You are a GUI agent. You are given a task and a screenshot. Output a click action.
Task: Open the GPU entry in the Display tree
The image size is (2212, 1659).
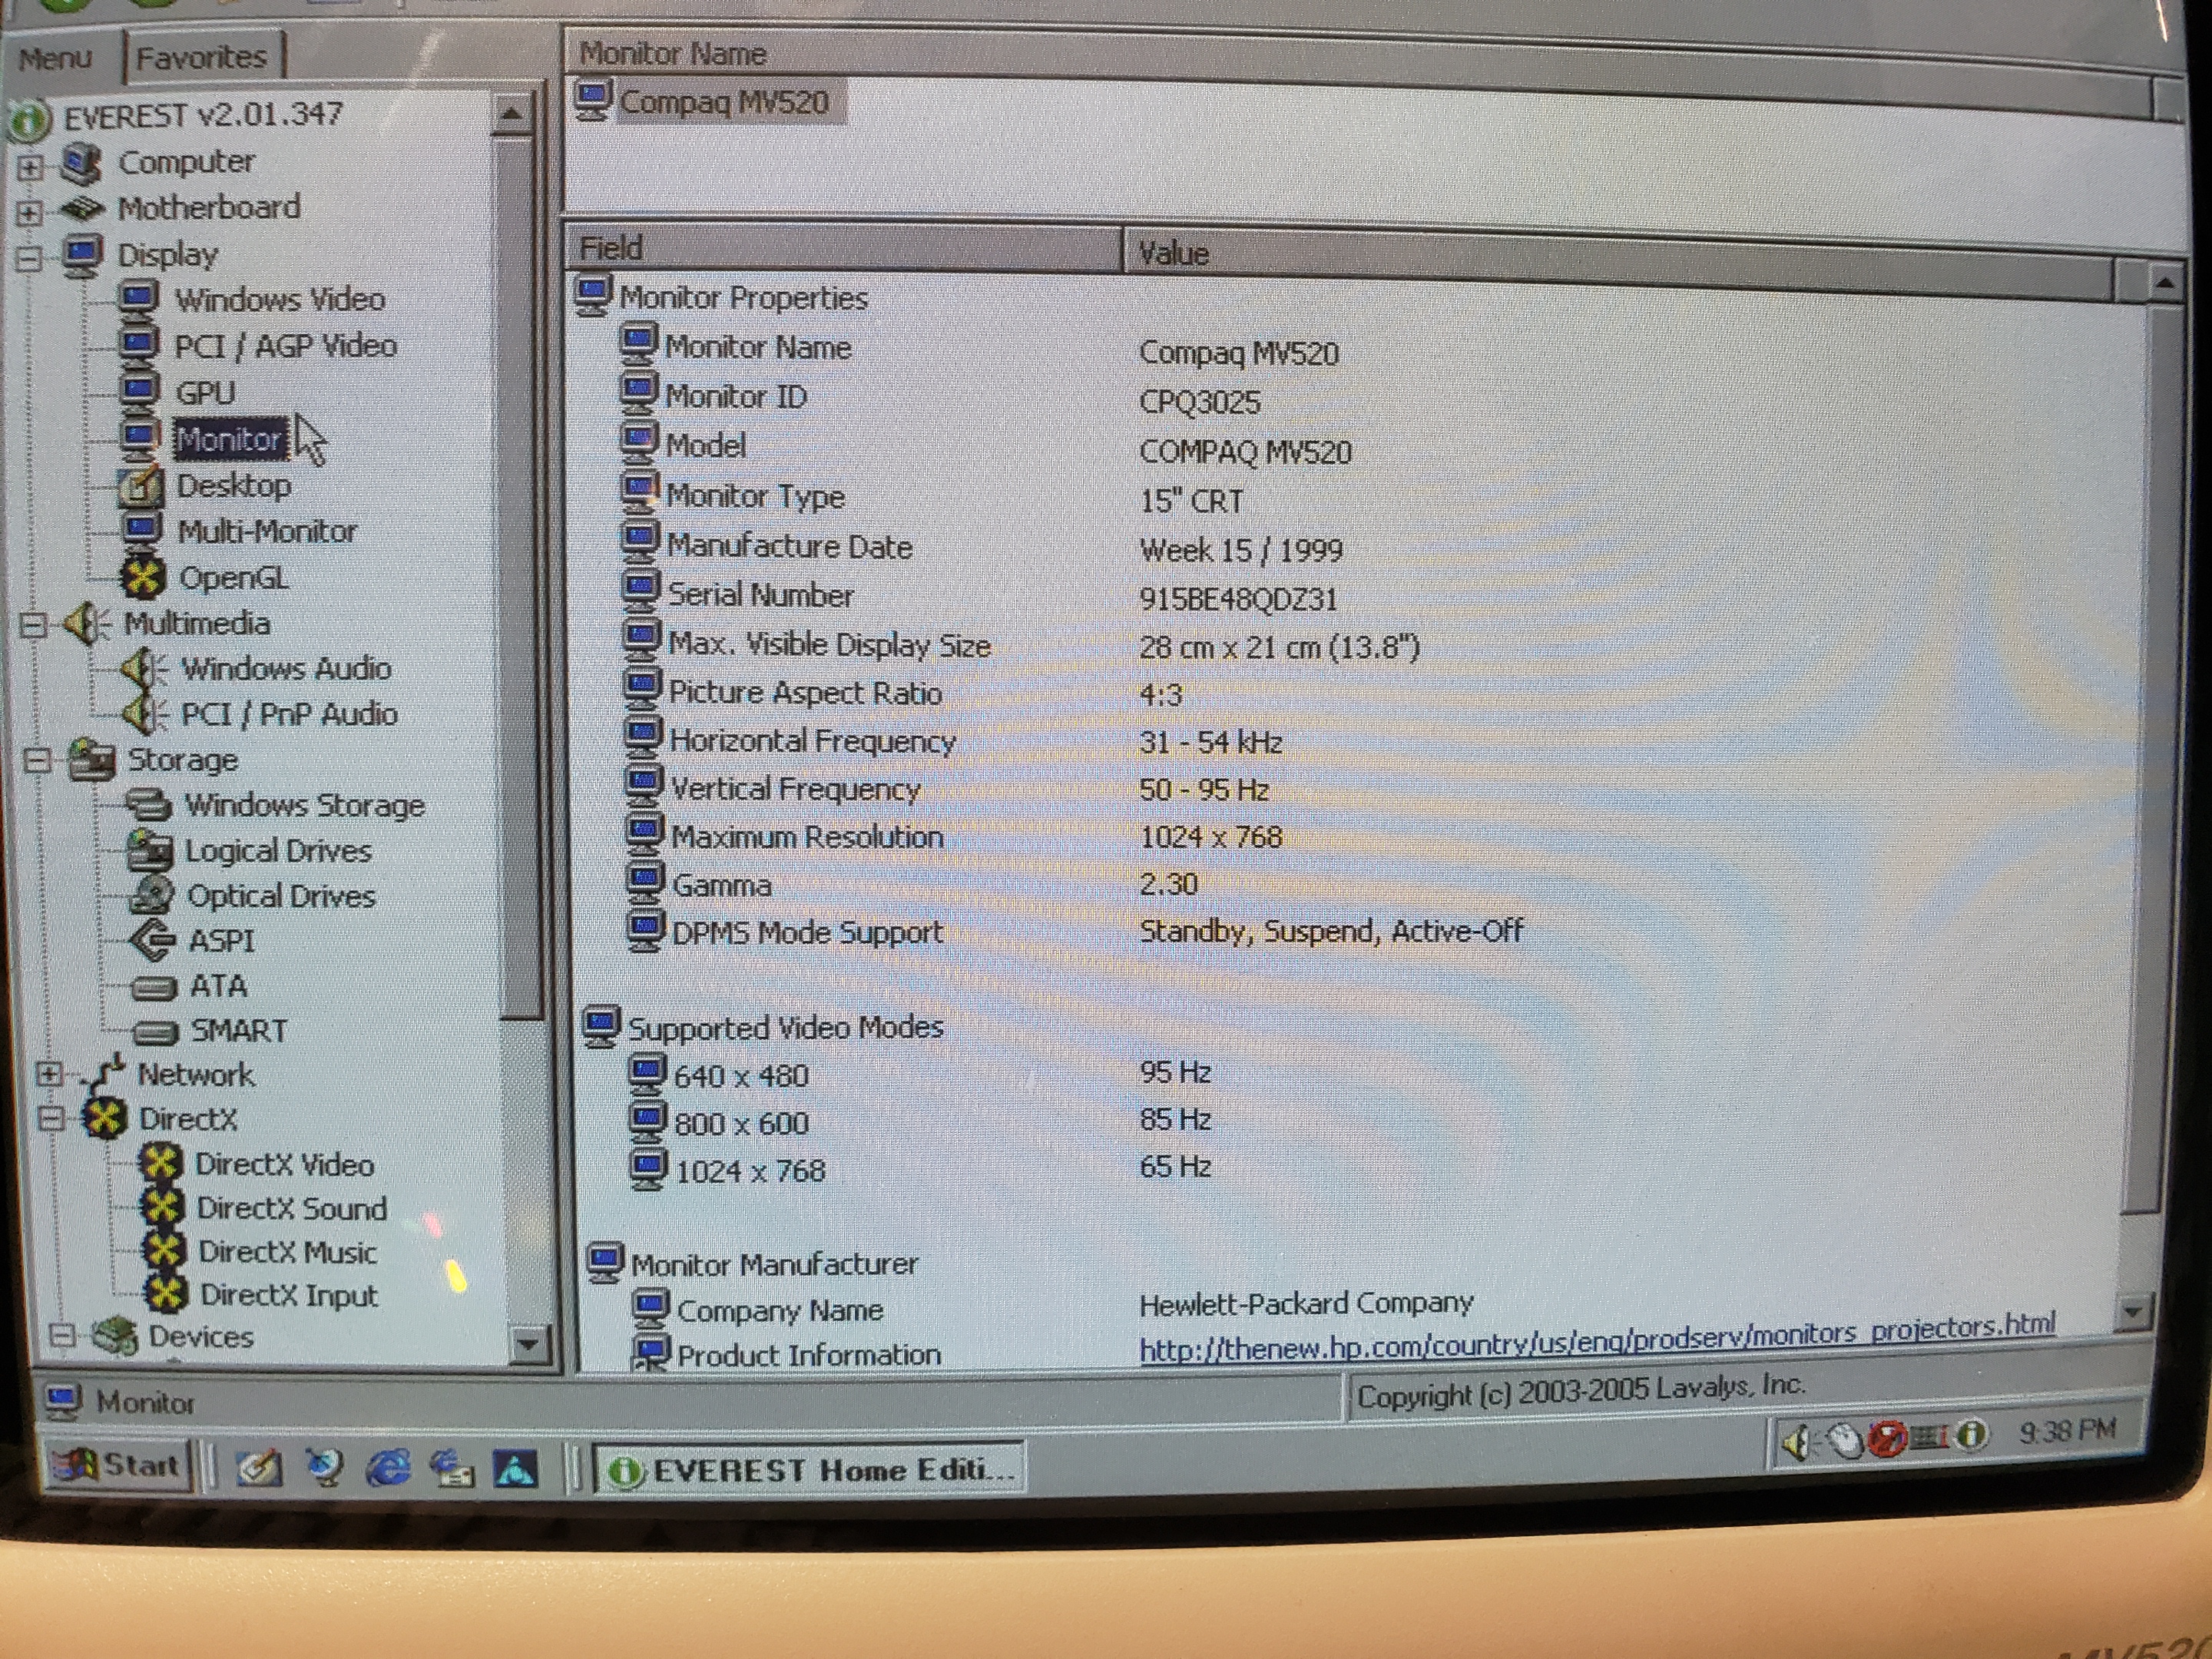205,393
